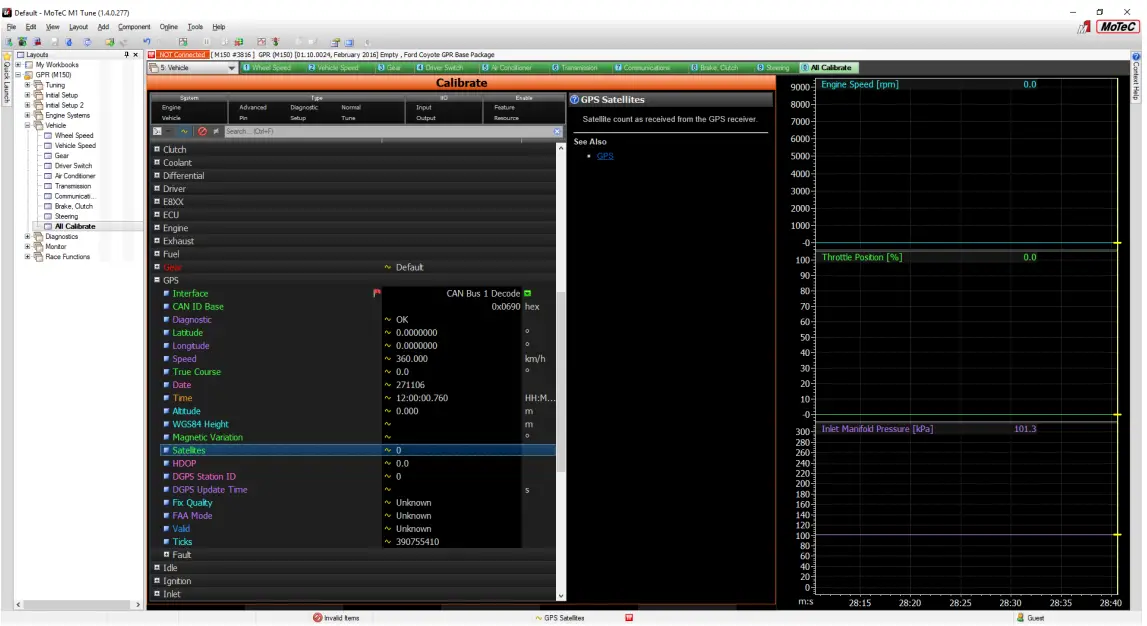Image resolution: width=1147 pixels, height=626 pixels.
Task: Click the undo arrow in the toolbar
Action: point(146,42)
